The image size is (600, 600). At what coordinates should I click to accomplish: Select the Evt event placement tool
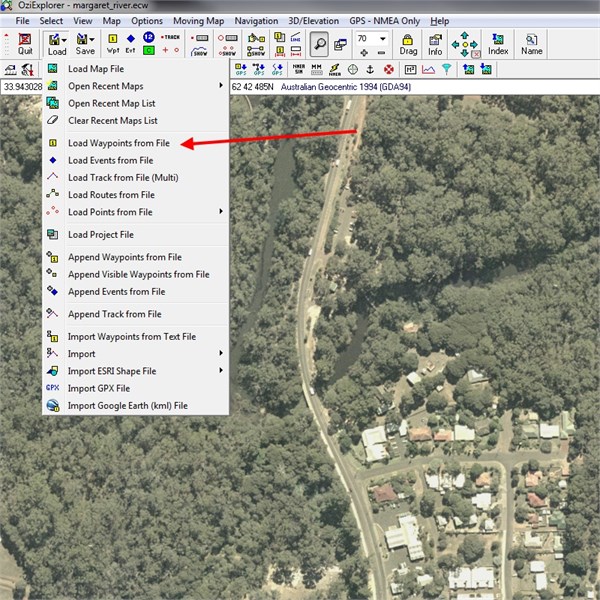(x=130, y=44)
